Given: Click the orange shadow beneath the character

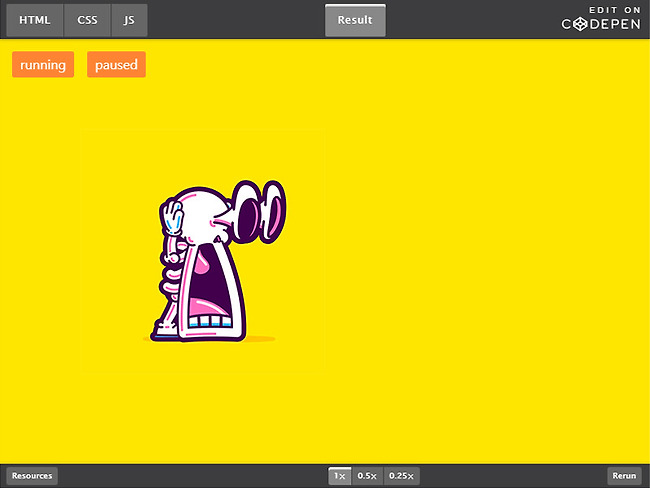Looking at the screenshot, I should pyautogui.click(x=258, y=340).
